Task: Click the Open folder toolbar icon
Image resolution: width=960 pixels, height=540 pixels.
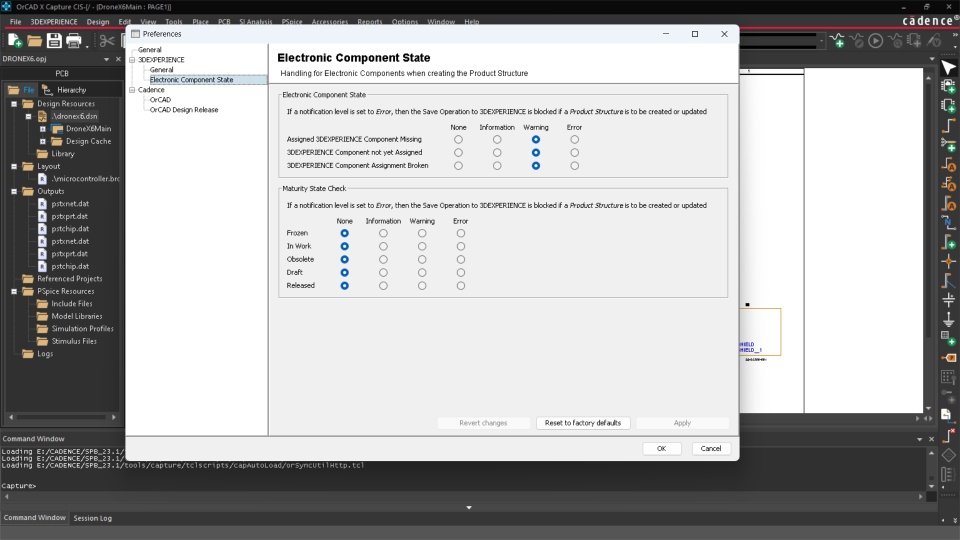Action: pos(34,41)
